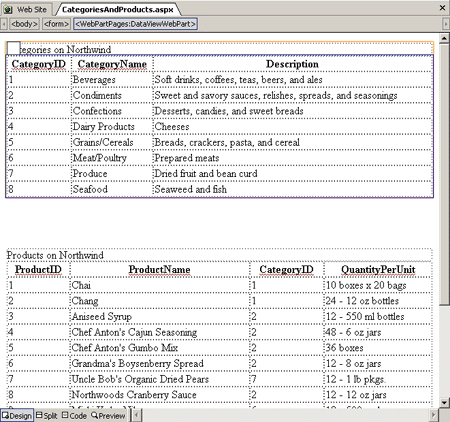Click the 'Sweet and savory sauces' description
The width and height of the screenshot is (450, 422).
coord(293,95)
